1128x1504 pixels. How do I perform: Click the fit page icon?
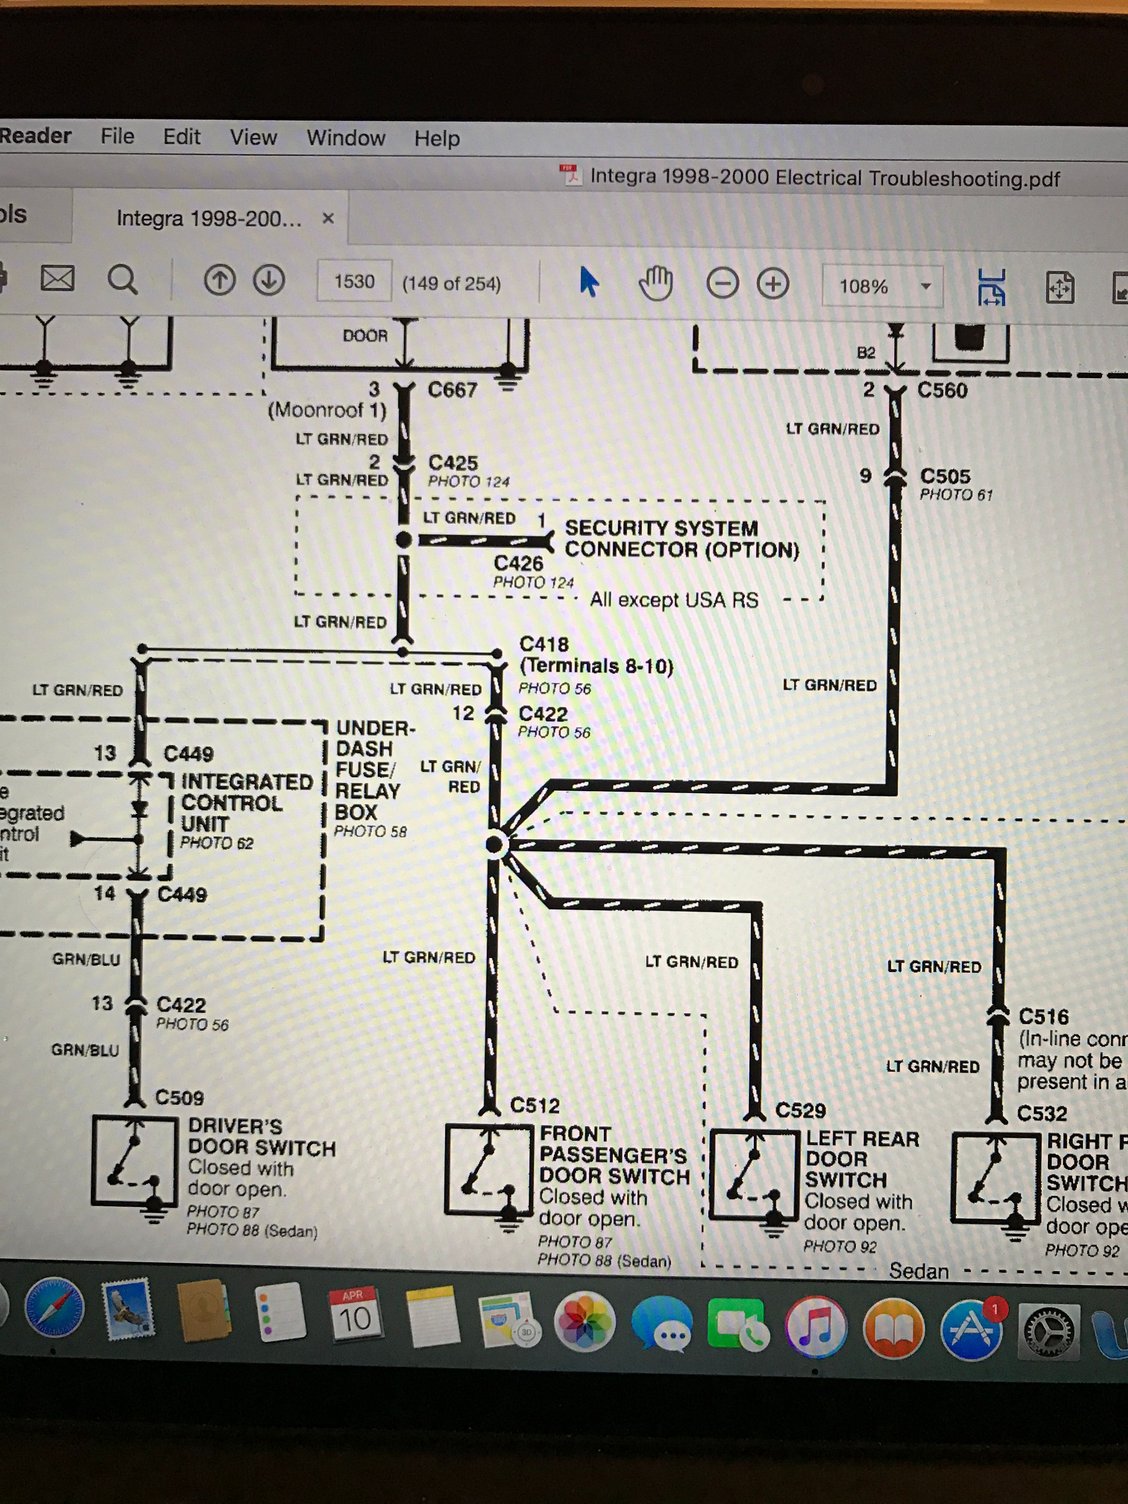tap(1060, 289)
